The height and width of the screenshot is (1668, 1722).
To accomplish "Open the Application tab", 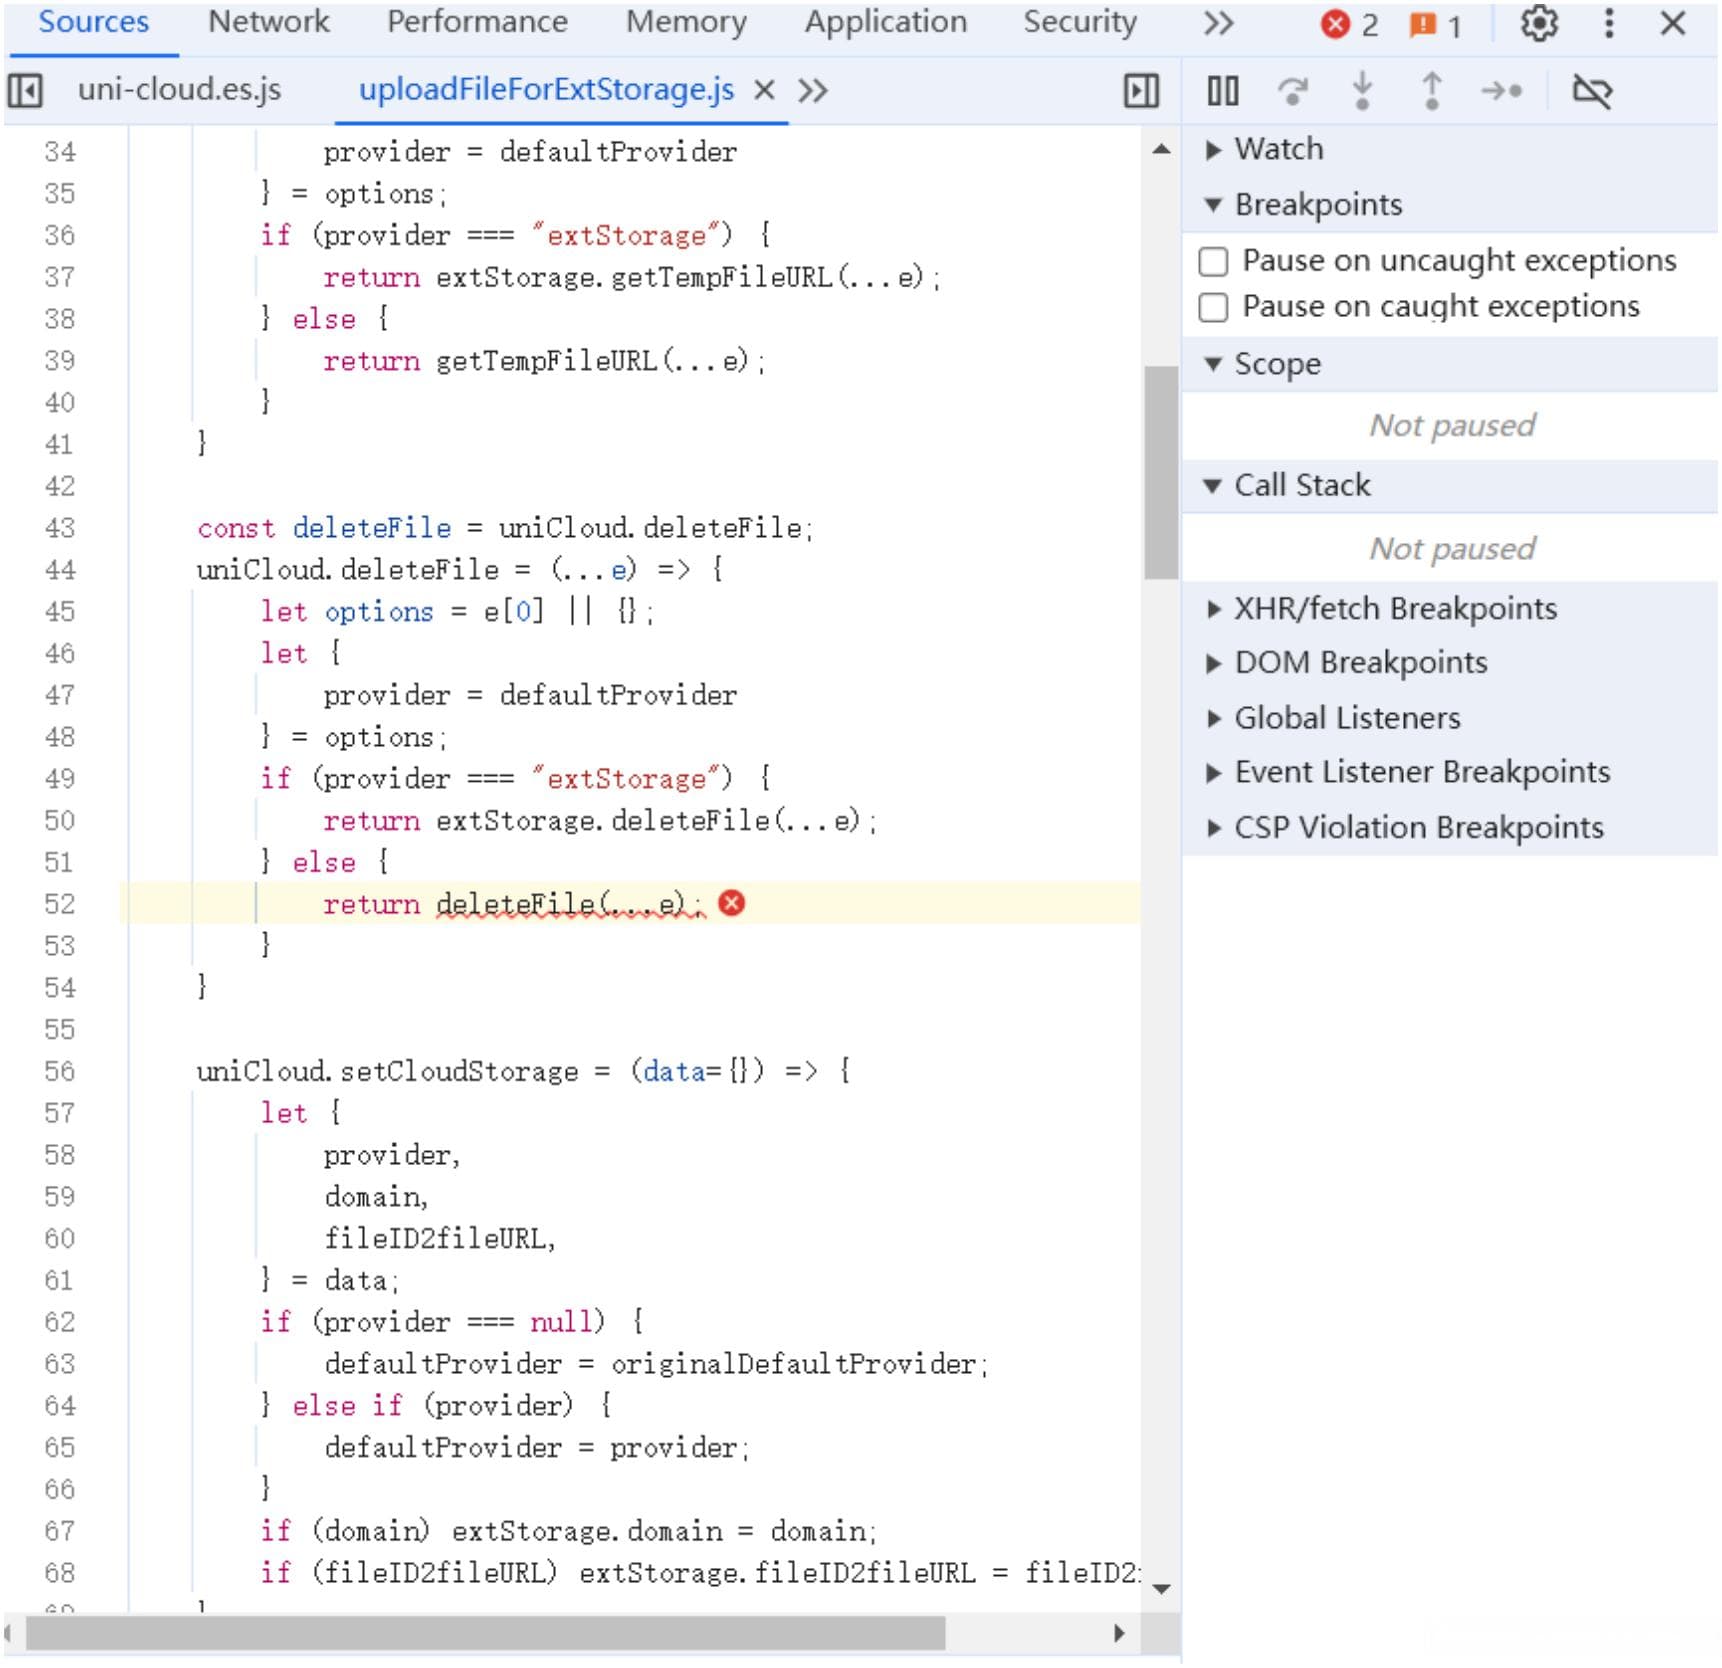I will 886,22.
